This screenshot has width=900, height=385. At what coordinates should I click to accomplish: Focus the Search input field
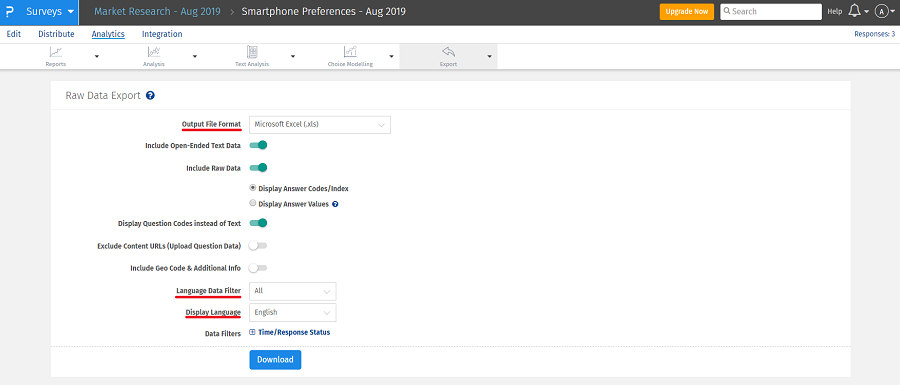coord(771,11)
